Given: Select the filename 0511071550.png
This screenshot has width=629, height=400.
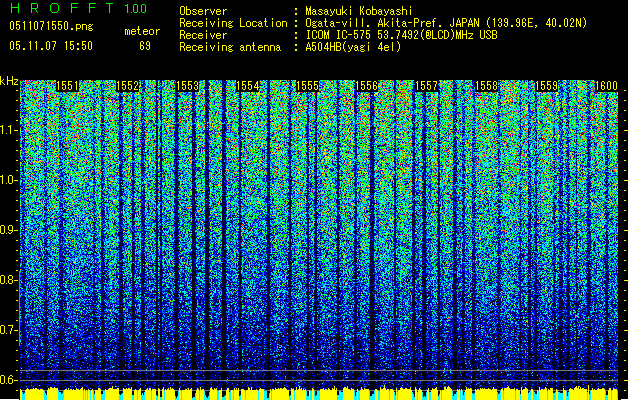Looking at the screenshot, I should tap(51, 26).
